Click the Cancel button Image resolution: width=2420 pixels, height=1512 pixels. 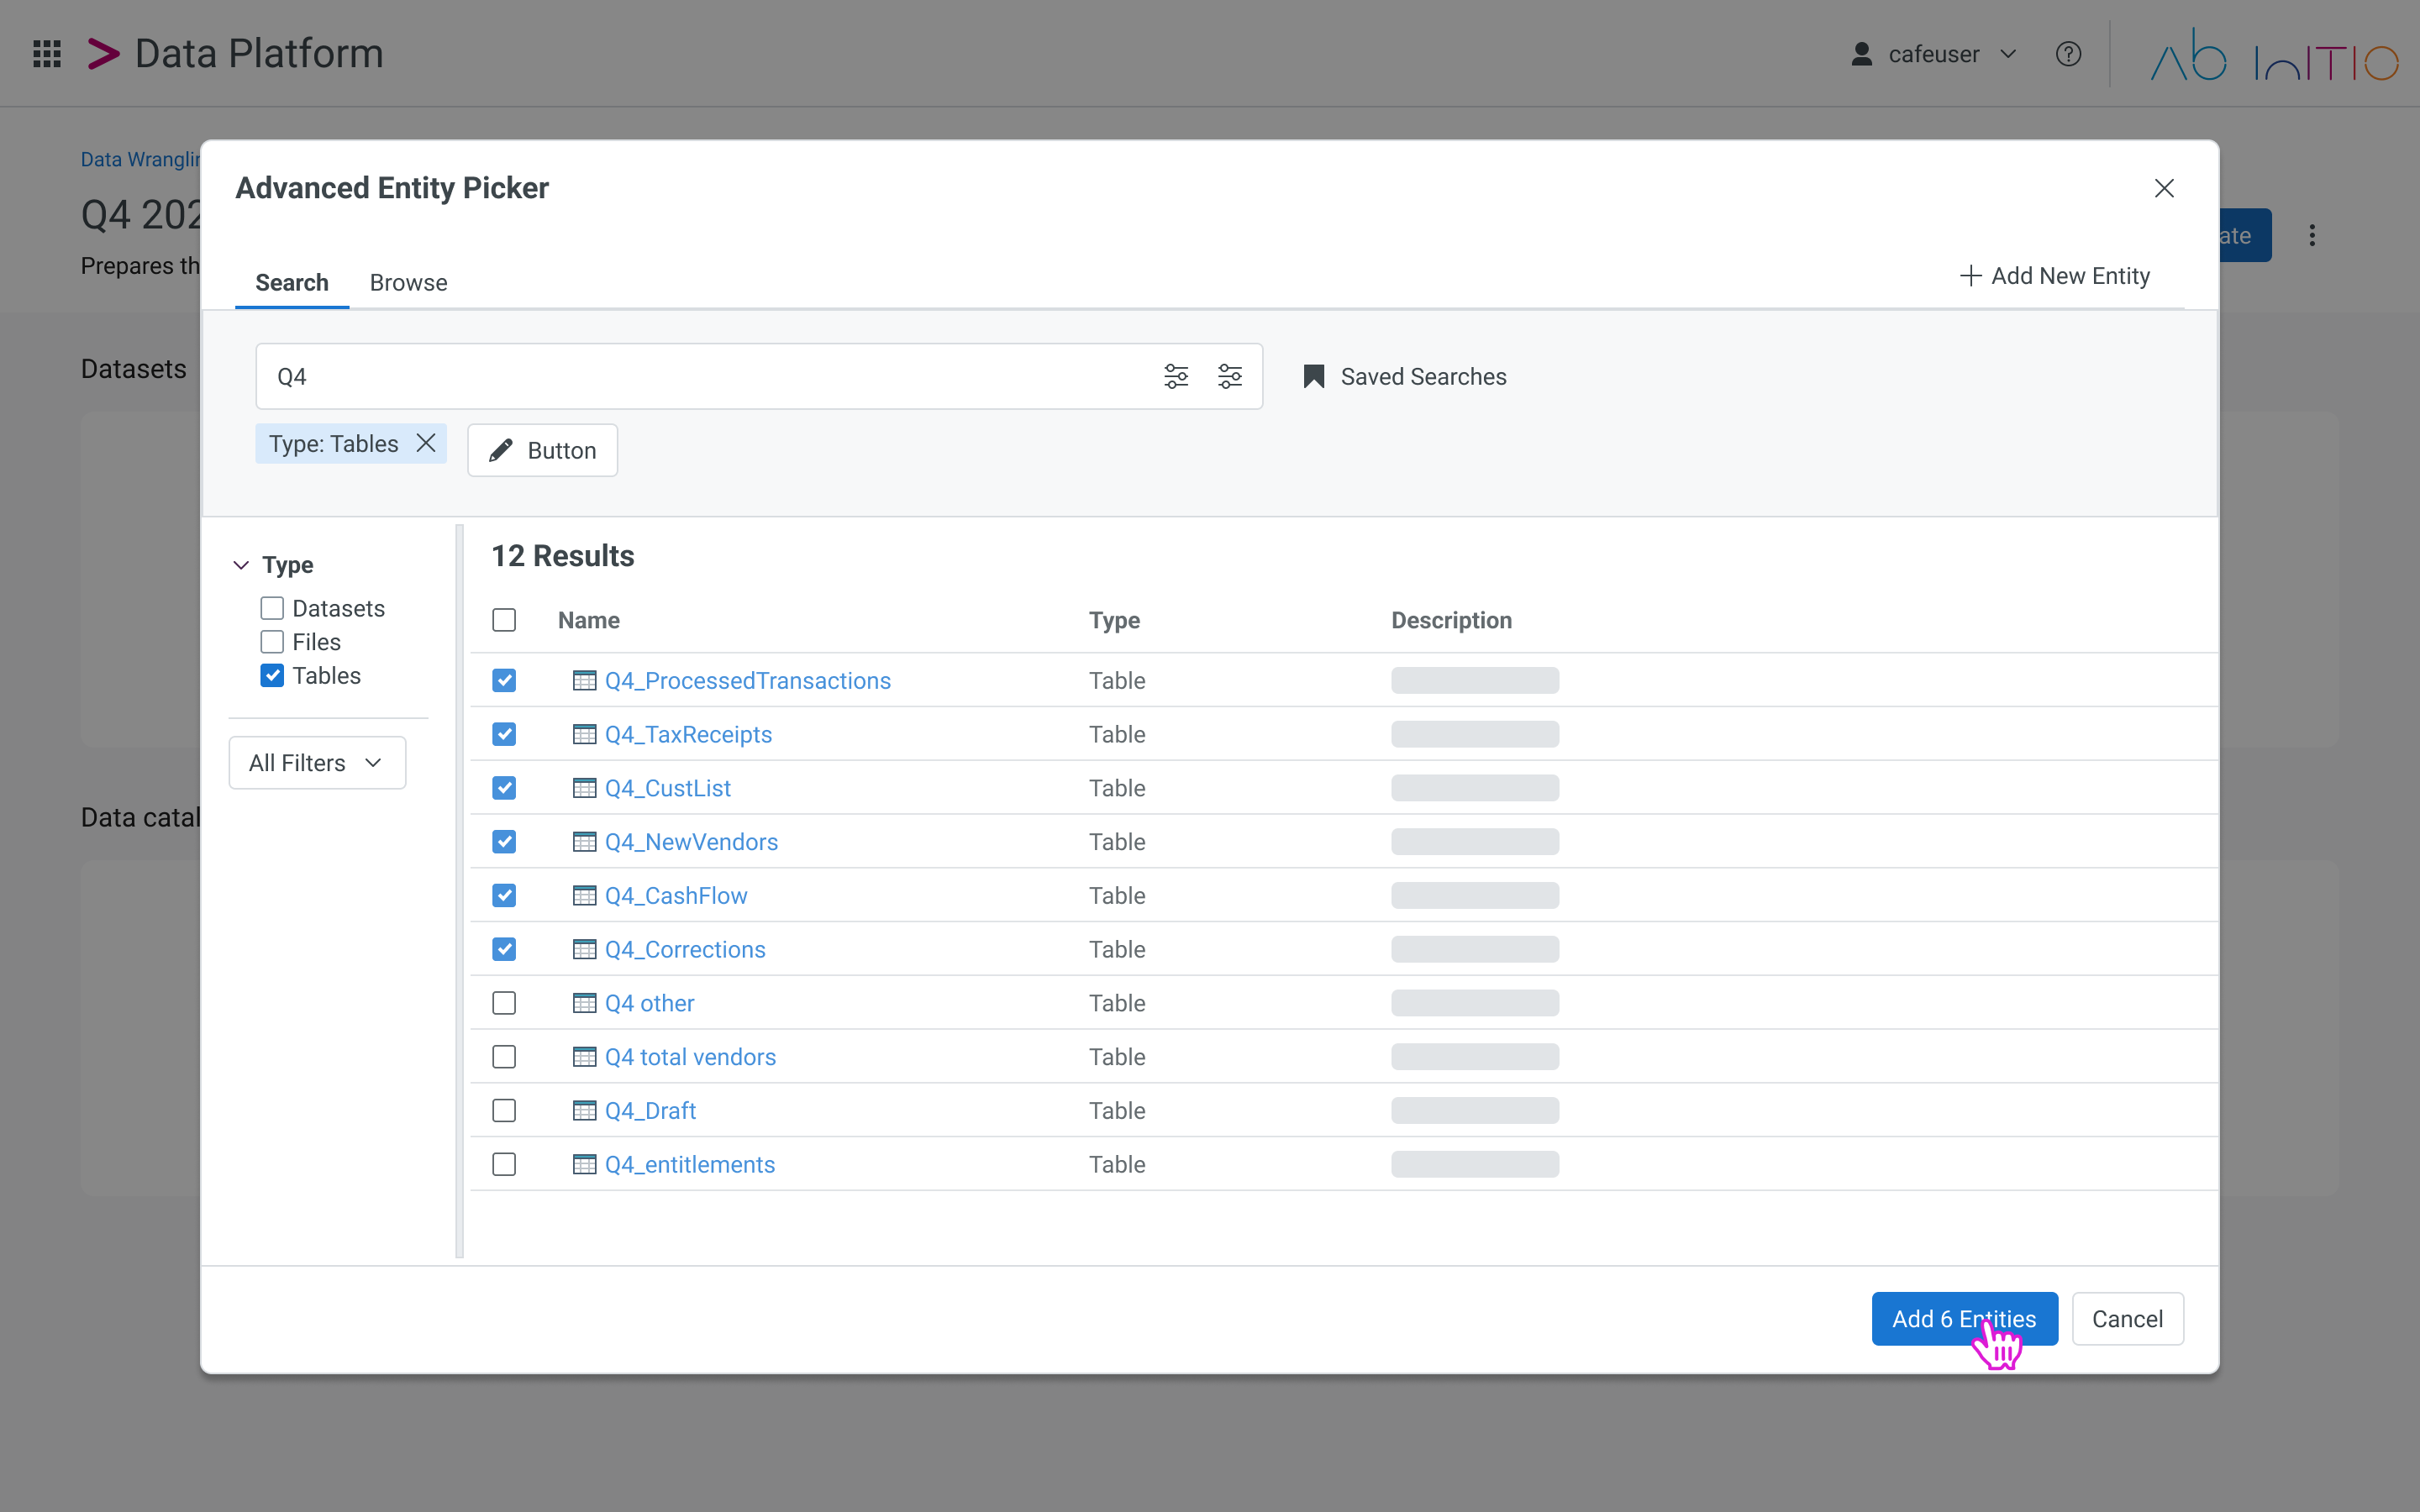click(2127, 1319)
